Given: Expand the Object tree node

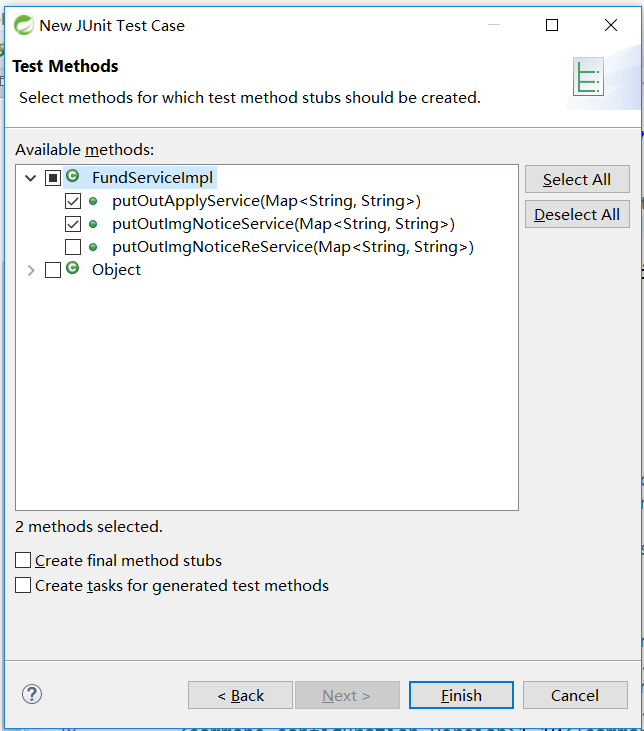Looking at the screenshot, I should [31, 270].
